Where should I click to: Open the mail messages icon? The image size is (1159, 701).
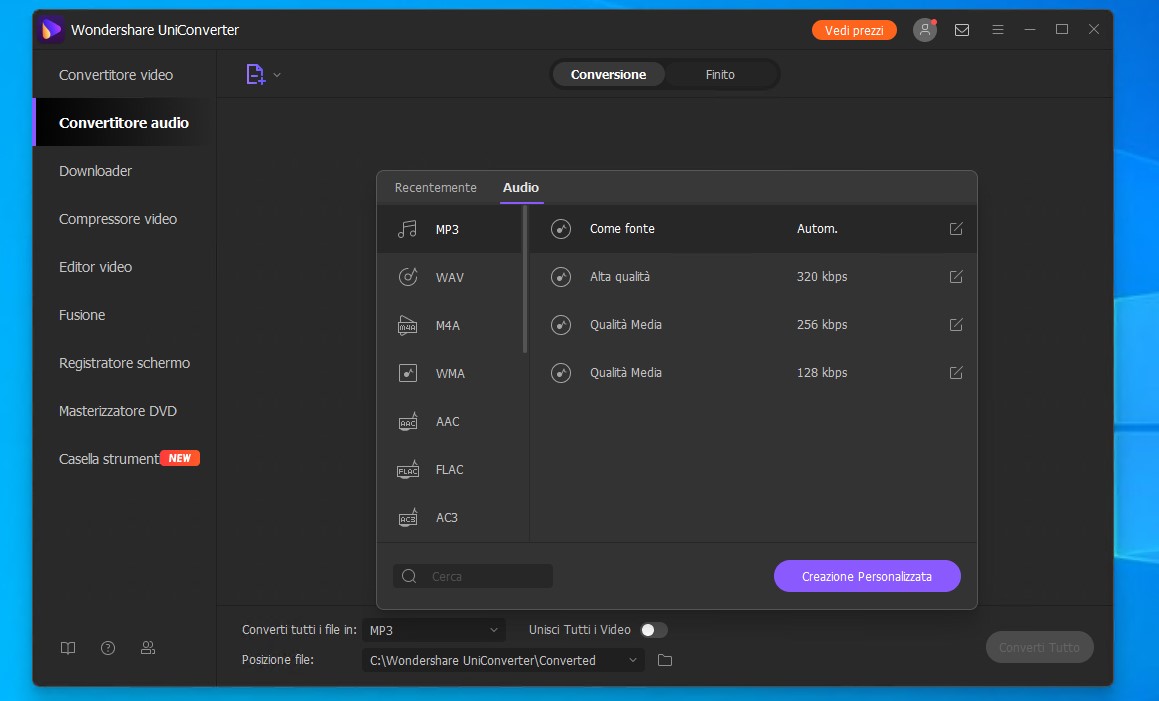[962, 30]
